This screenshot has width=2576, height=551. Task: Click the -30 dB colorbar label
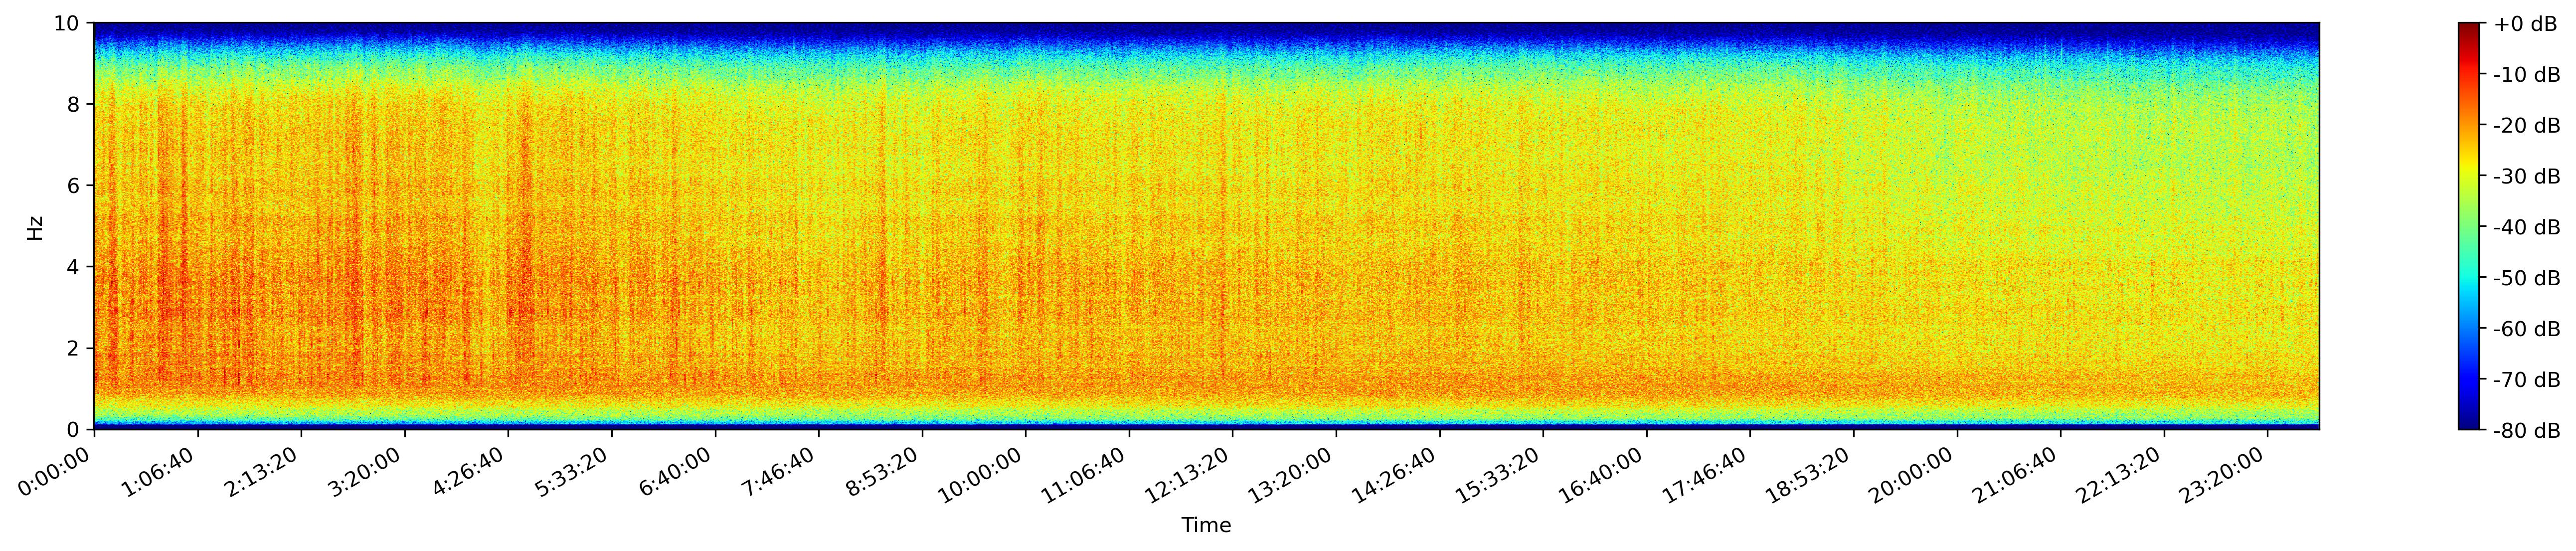[2527, 177]
